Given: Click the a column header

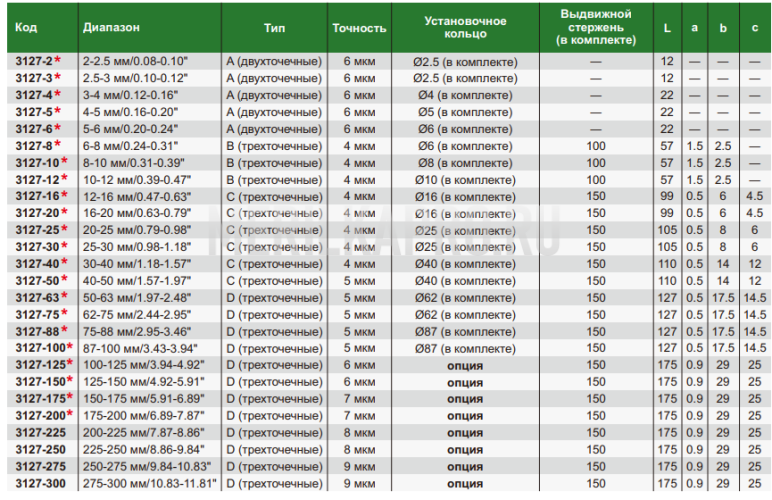Looking at the screenshot, I should click(x=694, y=28).
